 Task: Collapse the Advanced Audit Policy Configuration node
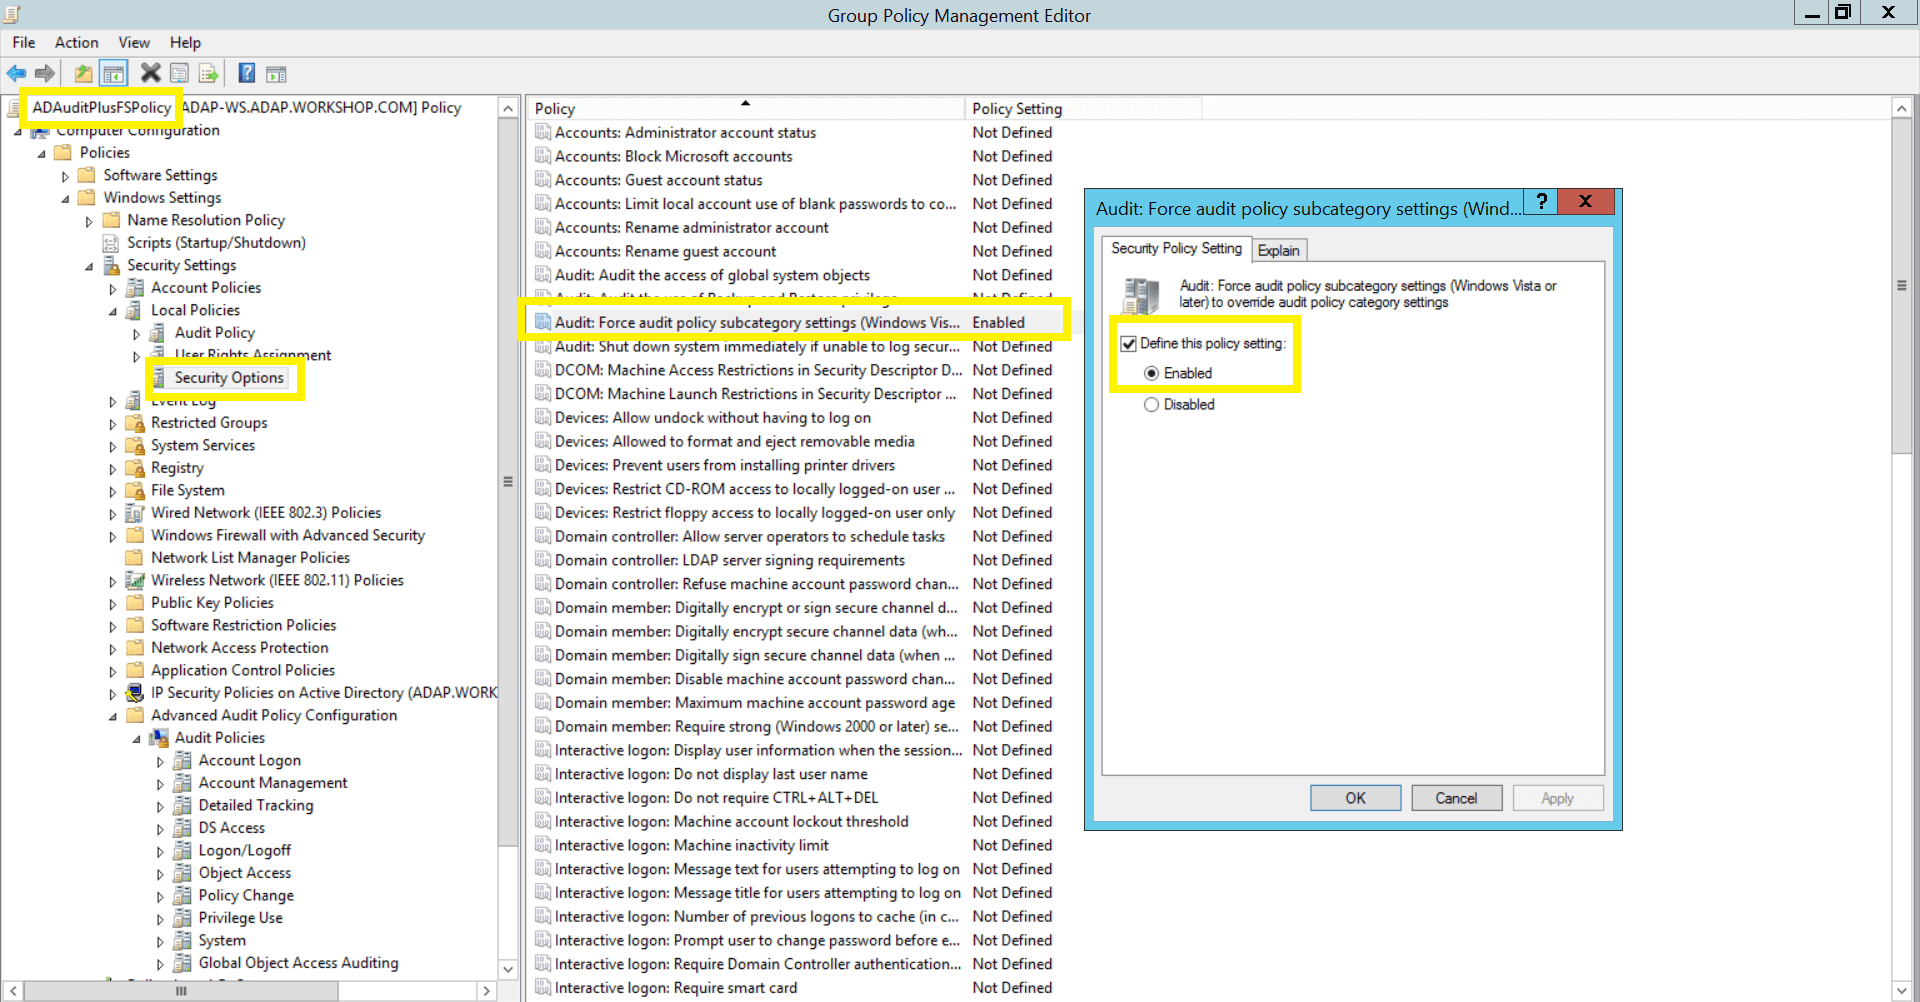113,716
